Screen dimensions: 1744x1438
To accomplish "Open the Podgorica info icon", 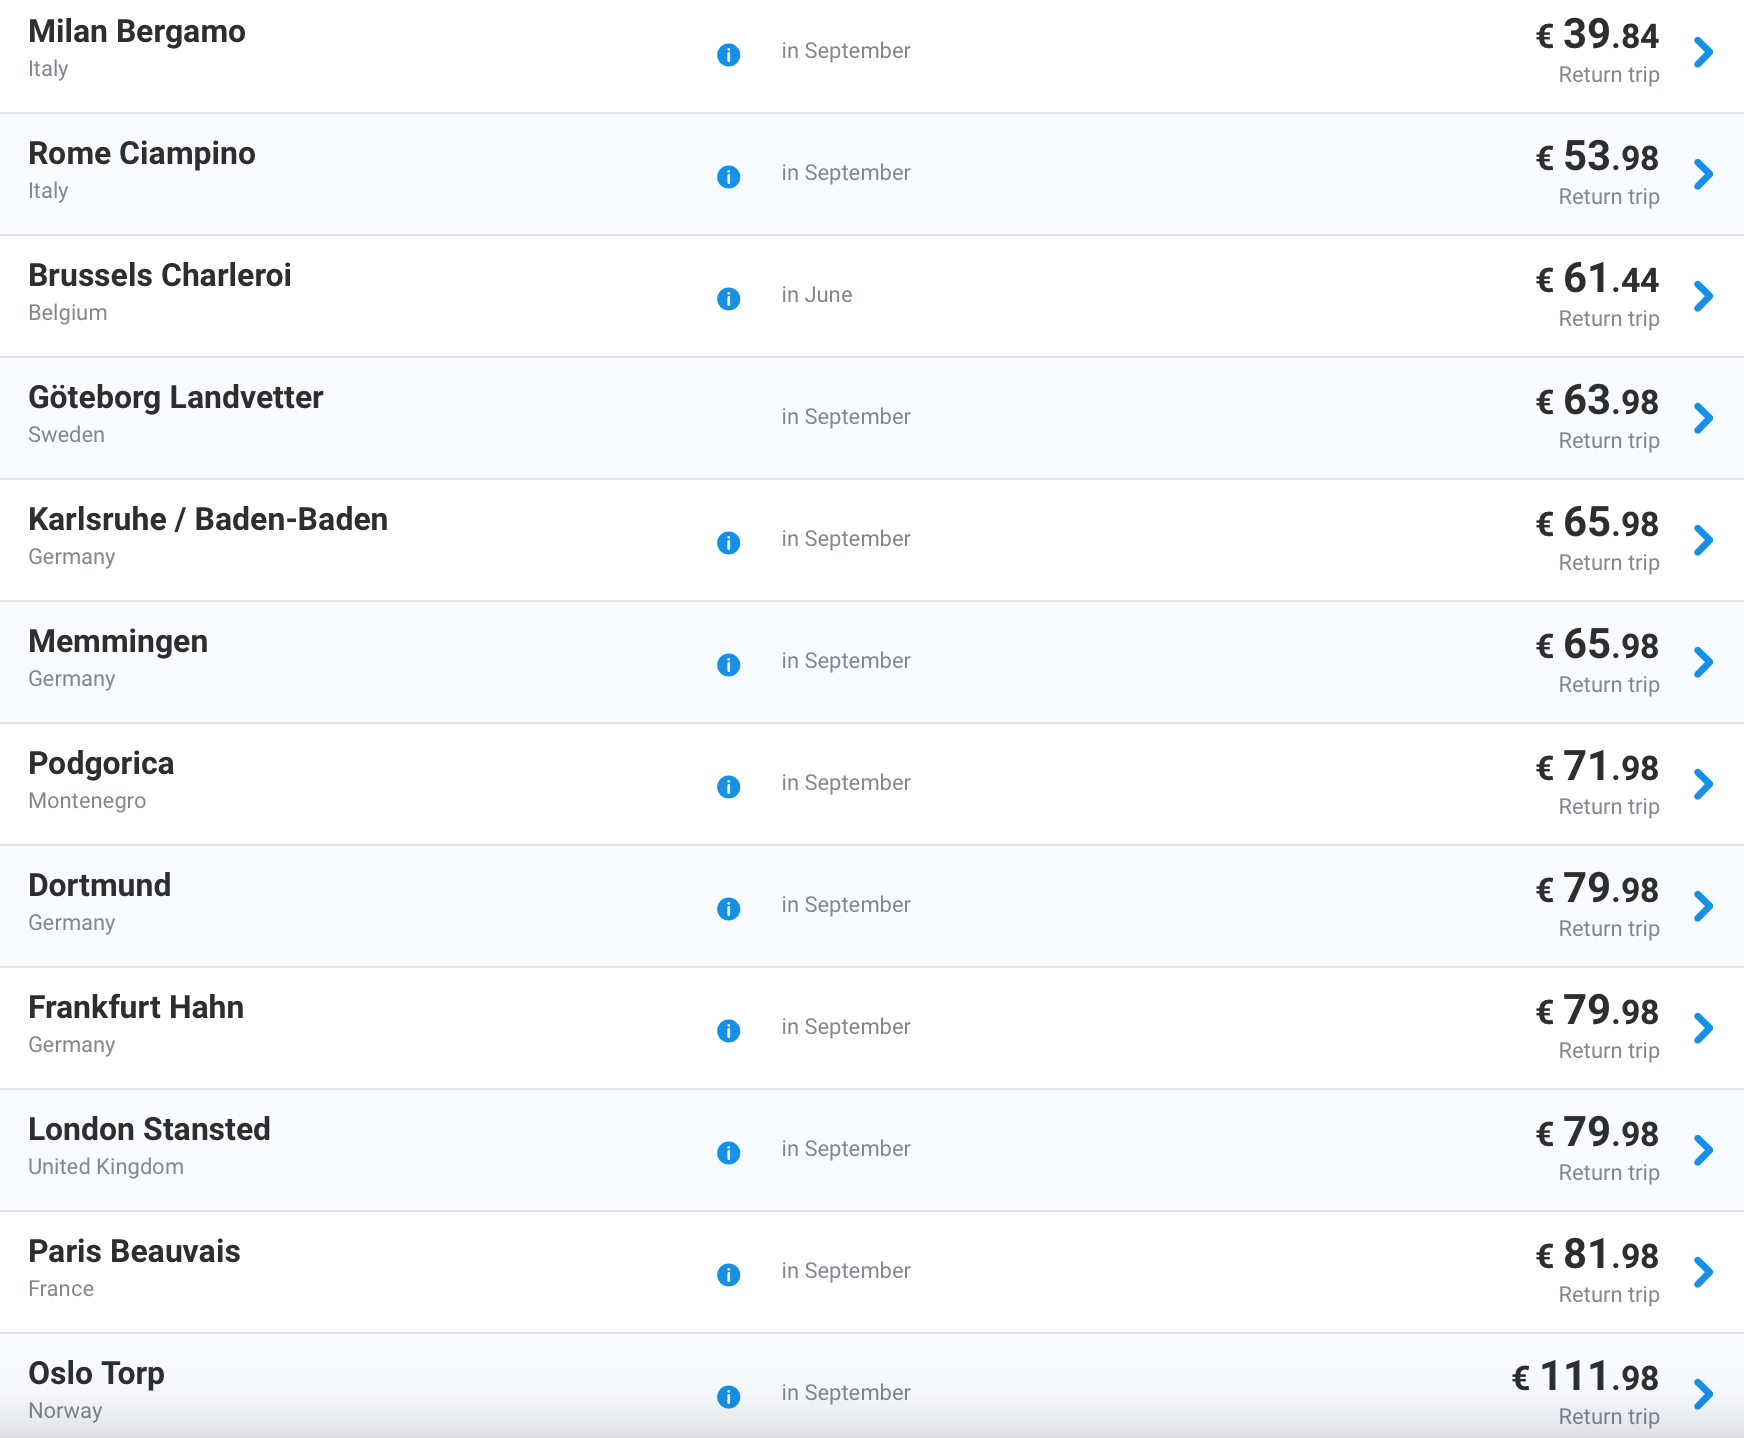I will 729,787.
